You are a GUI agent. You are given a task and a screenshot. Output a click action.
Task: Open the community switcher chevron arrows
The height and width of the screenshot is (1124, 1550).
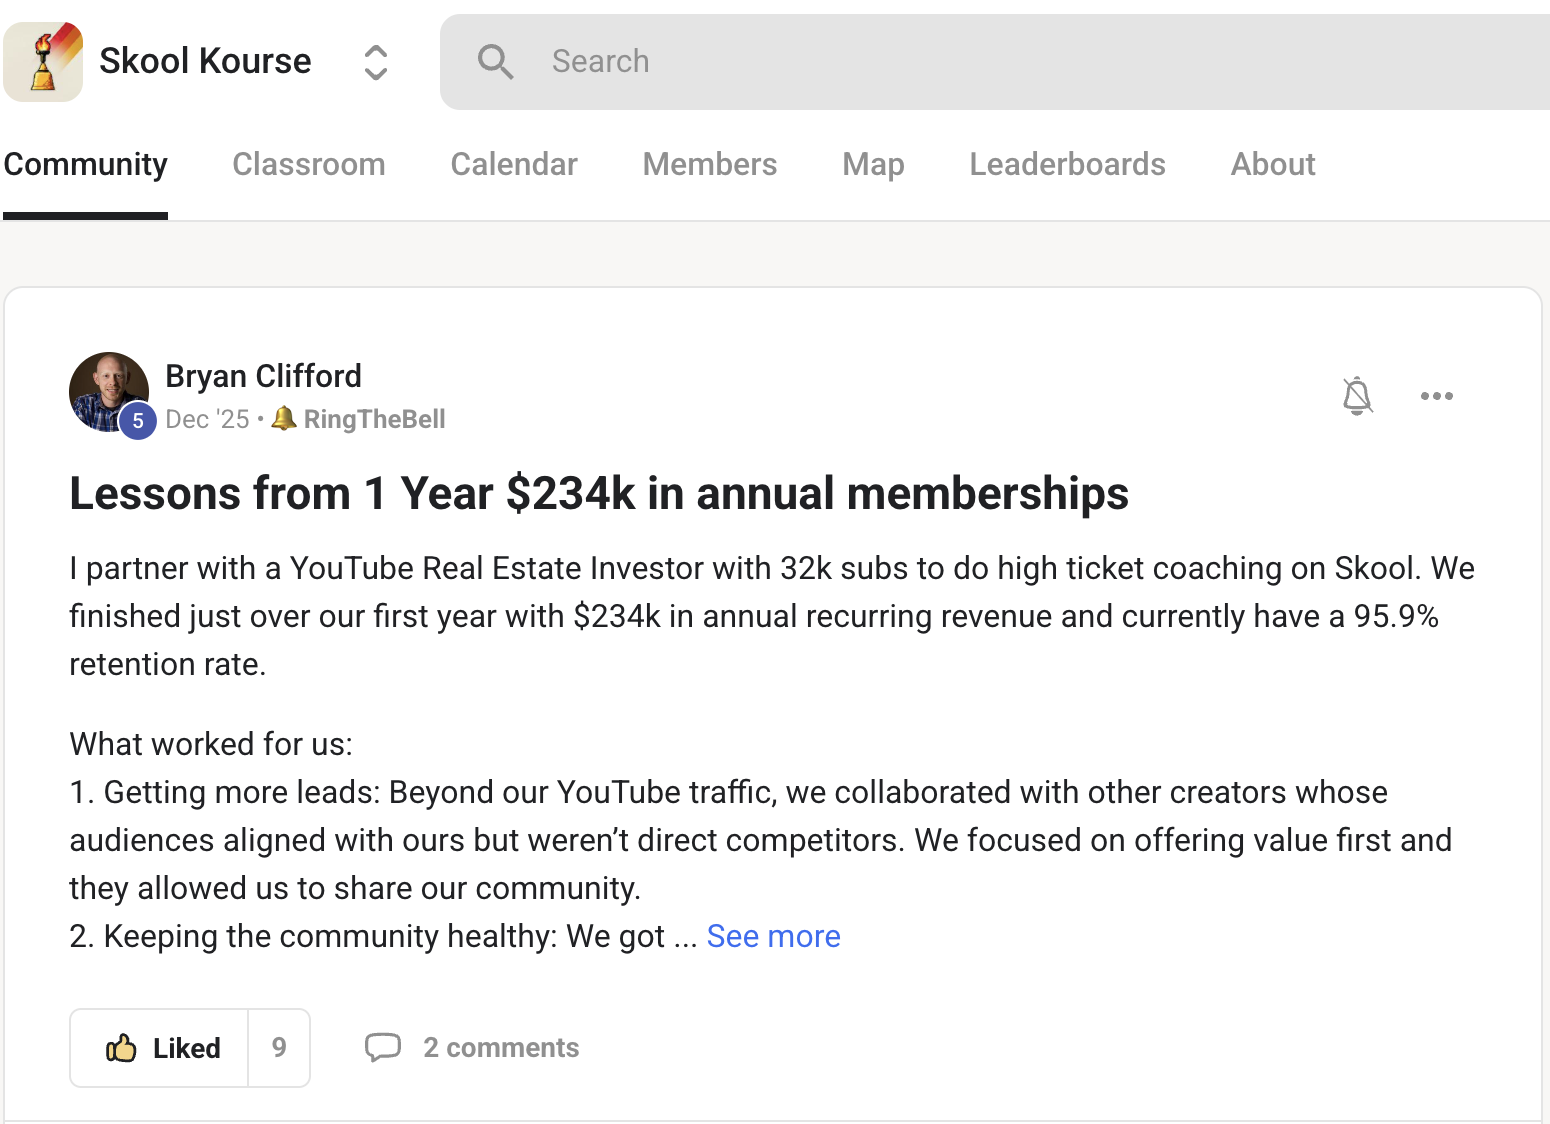coord(375,62)
